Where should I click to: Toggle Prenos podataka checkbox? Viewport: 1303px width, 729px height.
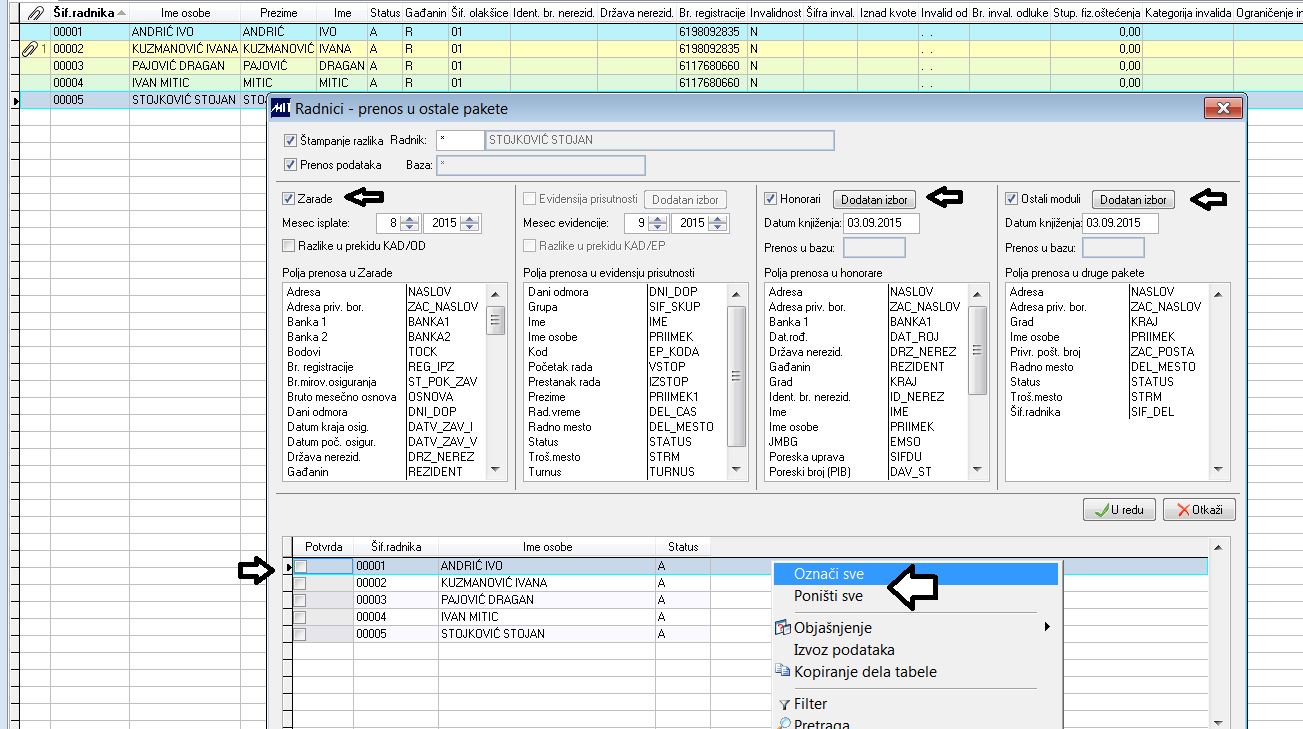(291, 165)
